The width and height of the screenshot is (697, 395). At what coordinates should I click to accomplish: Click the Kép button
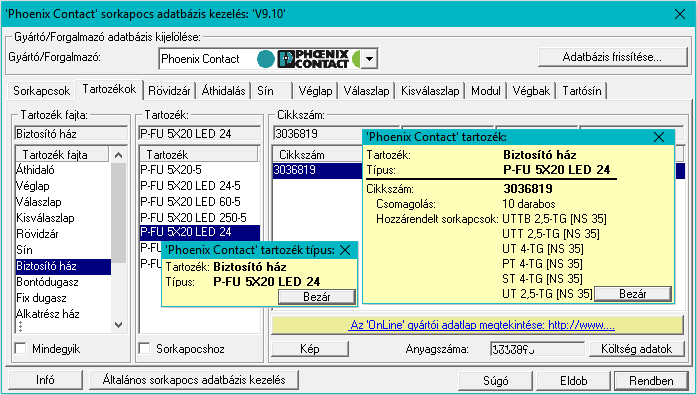(310, 349)
